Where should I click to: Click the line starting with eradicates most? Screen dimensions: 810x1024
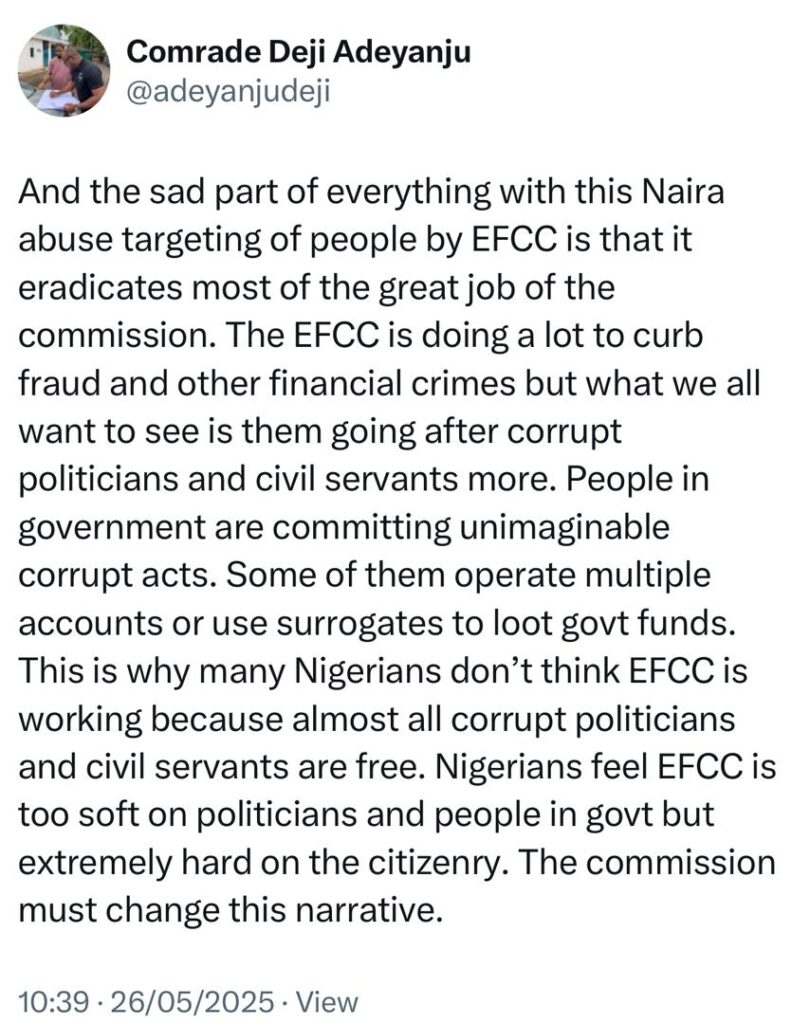pyautogui.click(x=316, y=288)
